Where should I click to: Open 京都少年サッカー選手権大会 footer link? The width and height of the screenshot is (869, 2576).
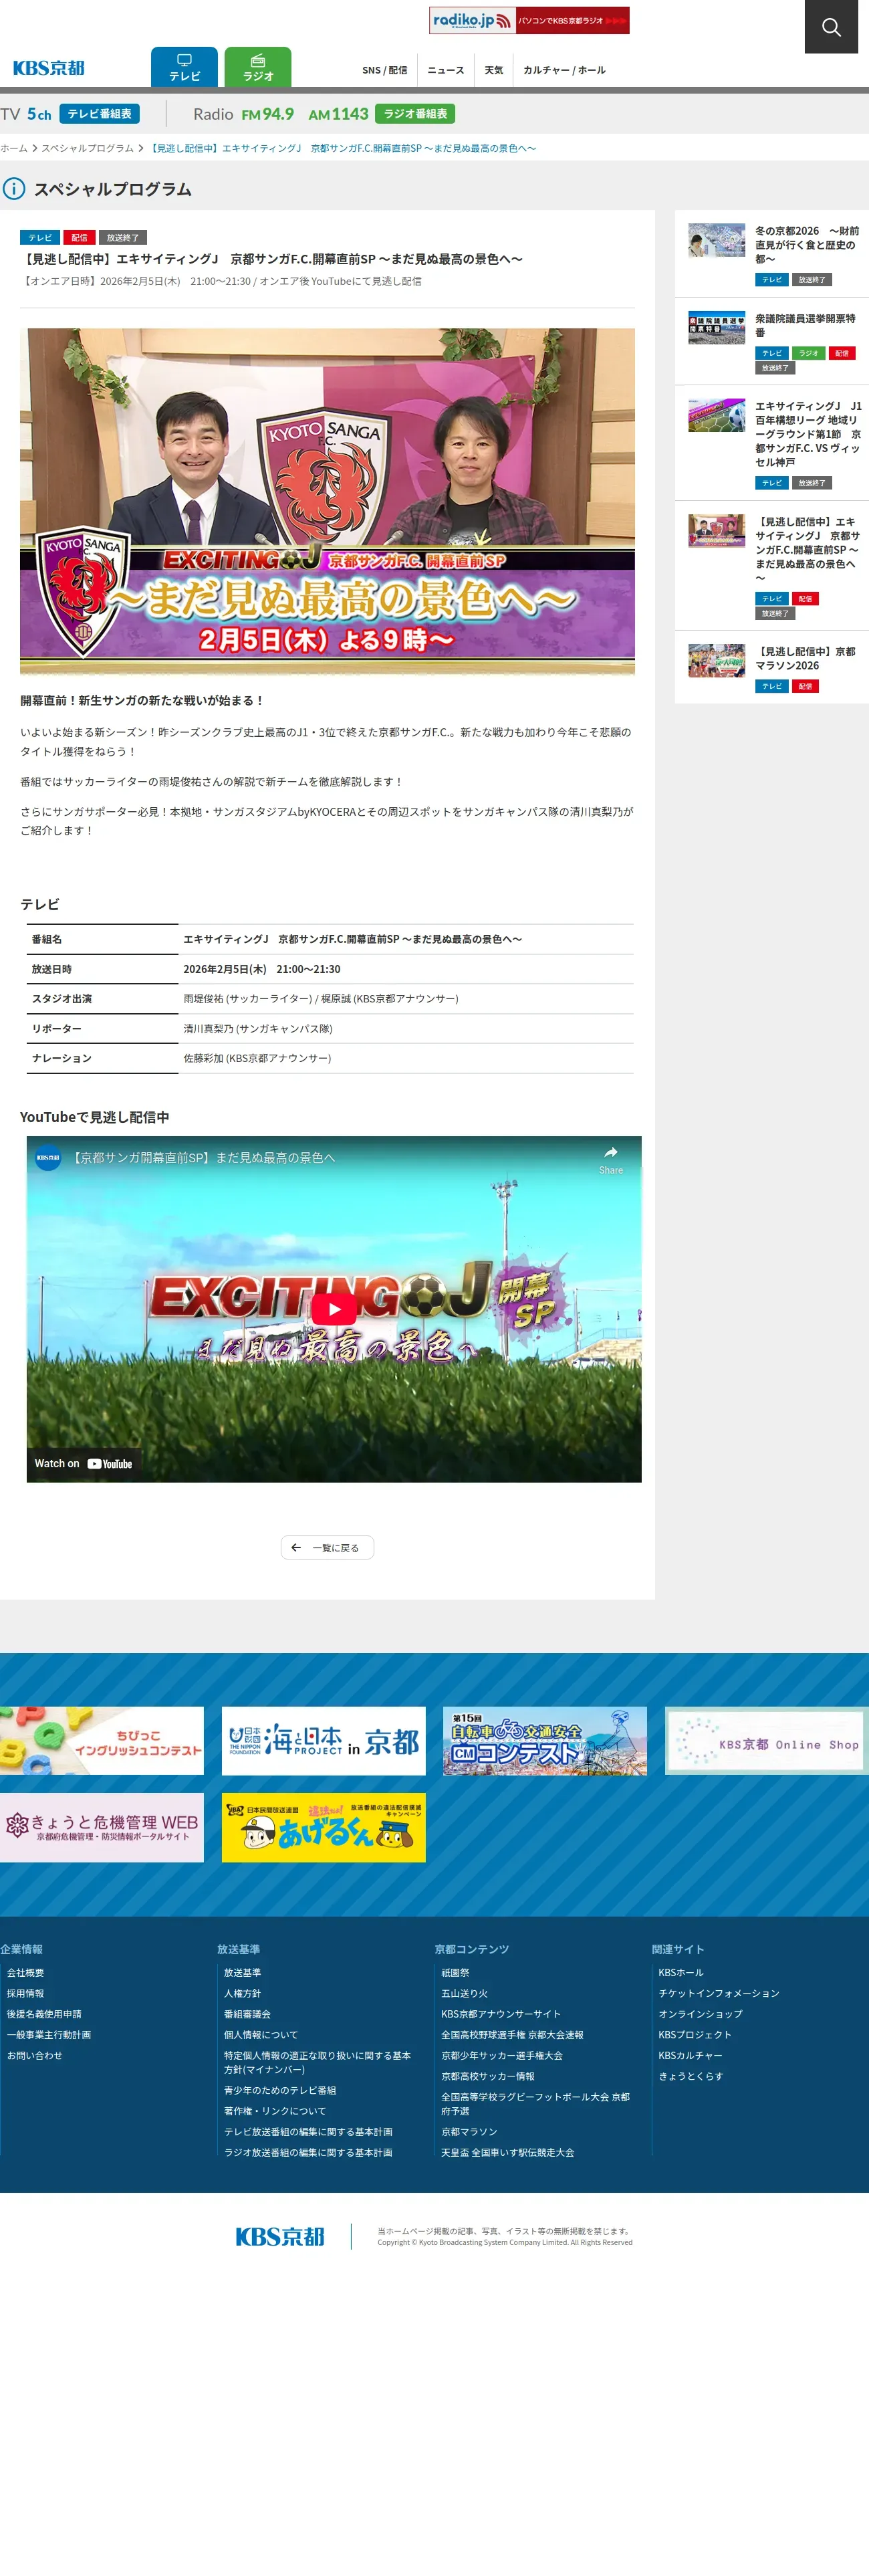[x=502, y=2055]
